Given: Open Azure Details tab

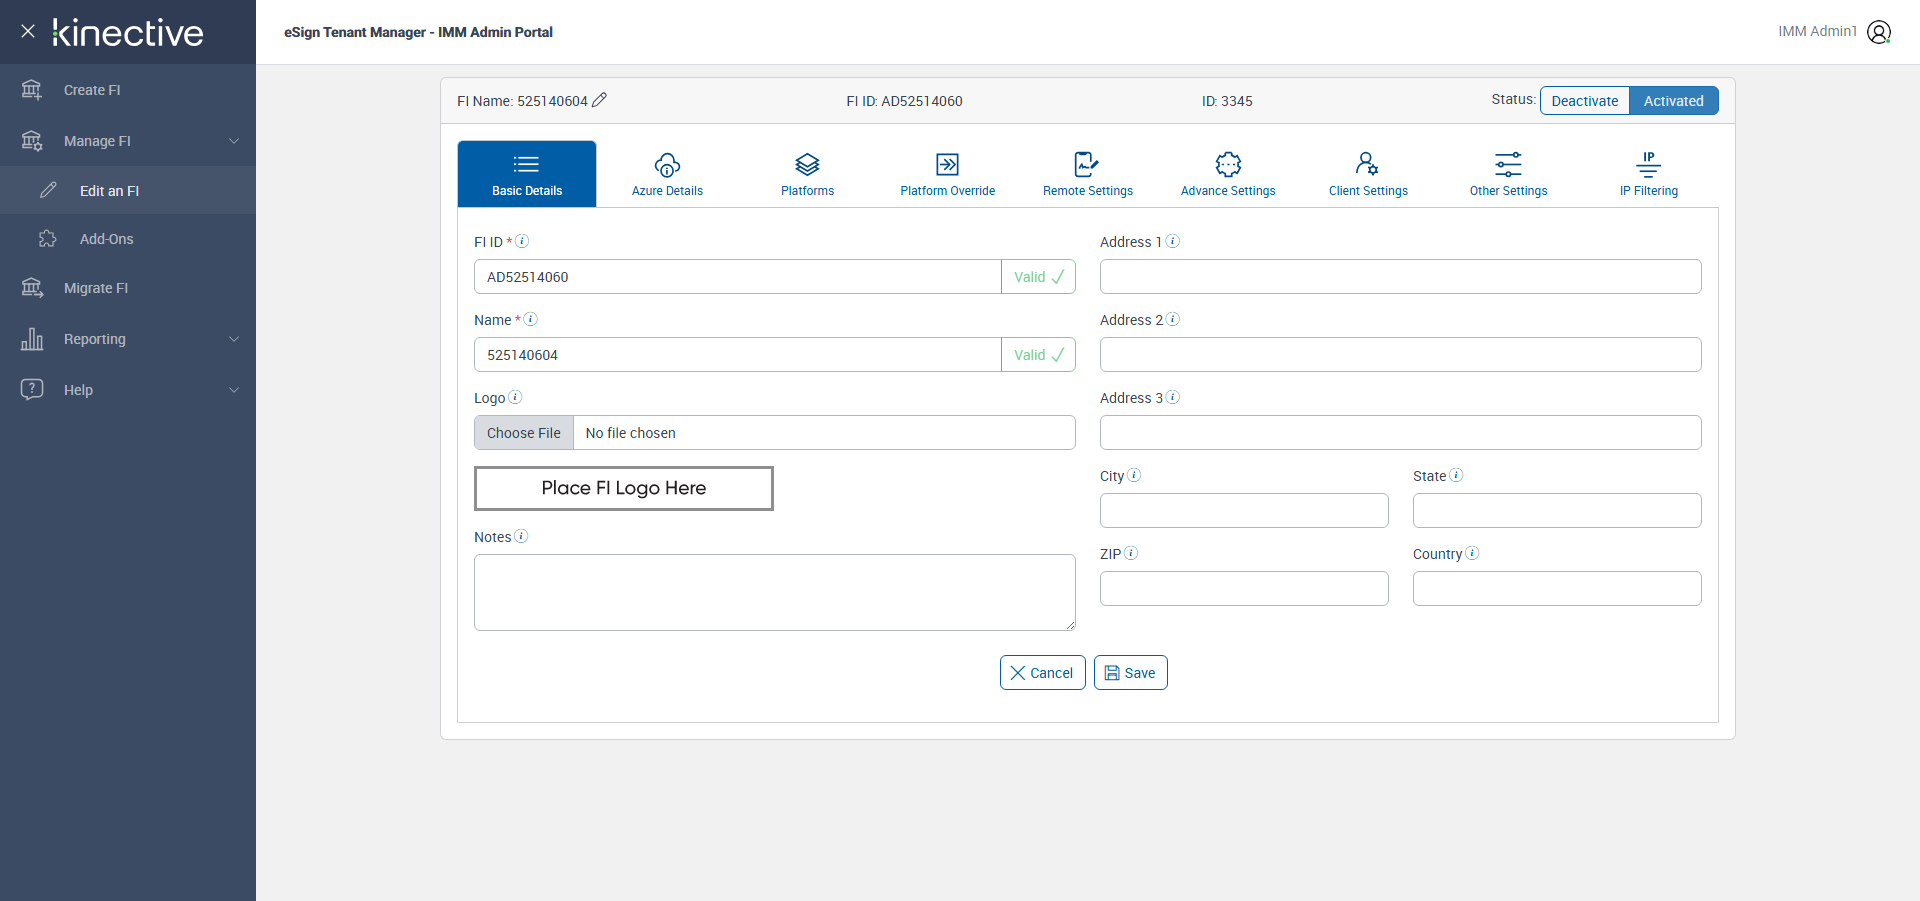Looking at the screenshot, I should click(667, 174).
